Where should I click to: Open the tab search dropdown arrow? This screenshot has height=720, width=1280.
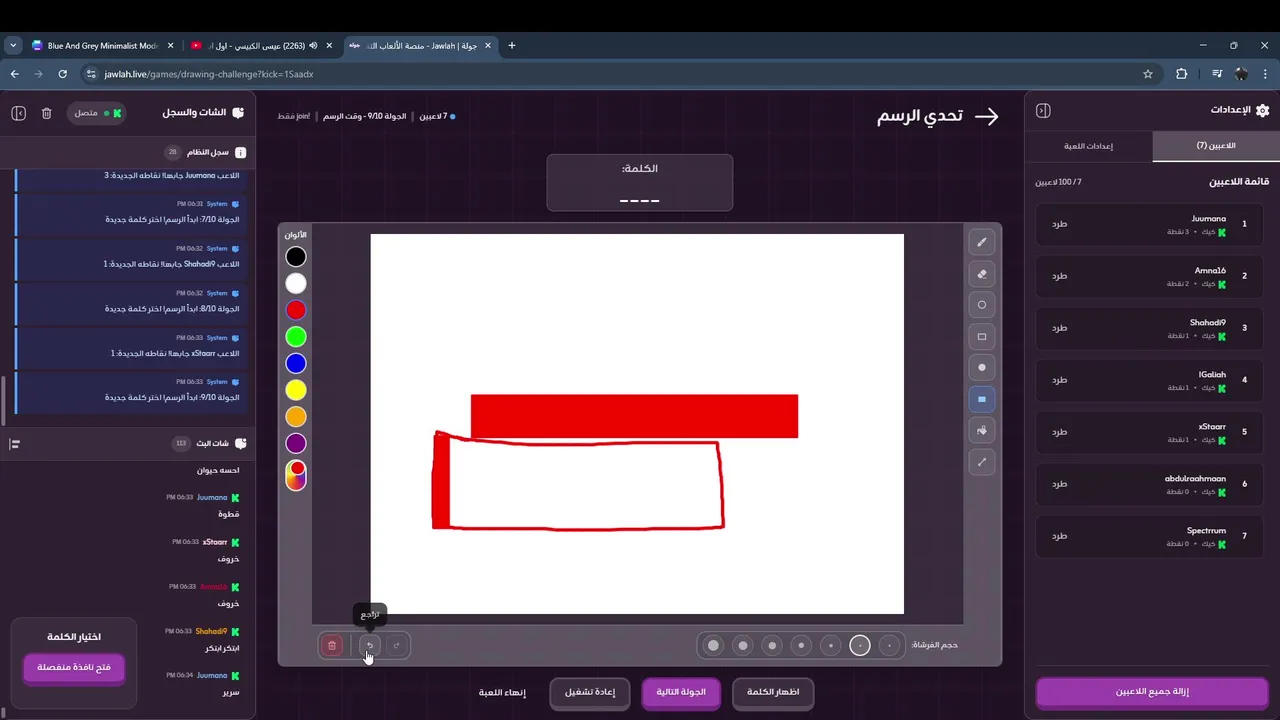pos(13,45)
